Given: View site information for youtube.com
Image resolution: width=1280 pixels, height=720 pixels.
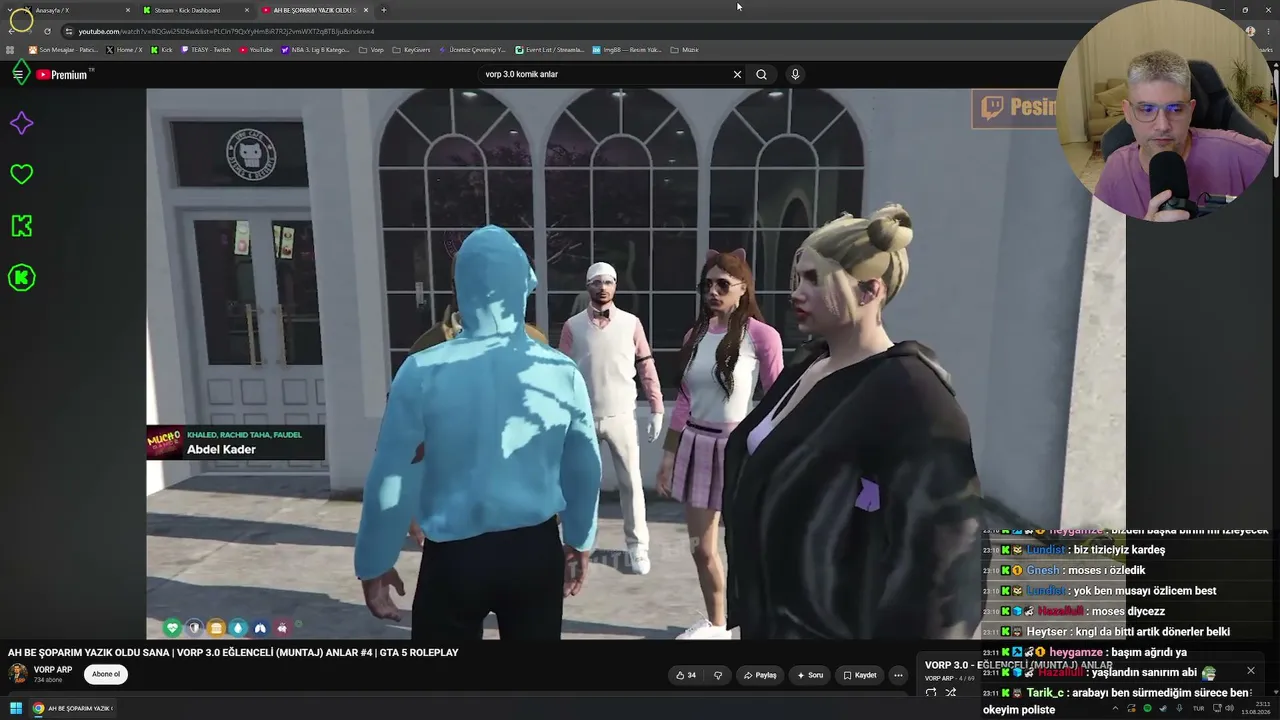Looking at the screenshot, I should click(68, 31).
